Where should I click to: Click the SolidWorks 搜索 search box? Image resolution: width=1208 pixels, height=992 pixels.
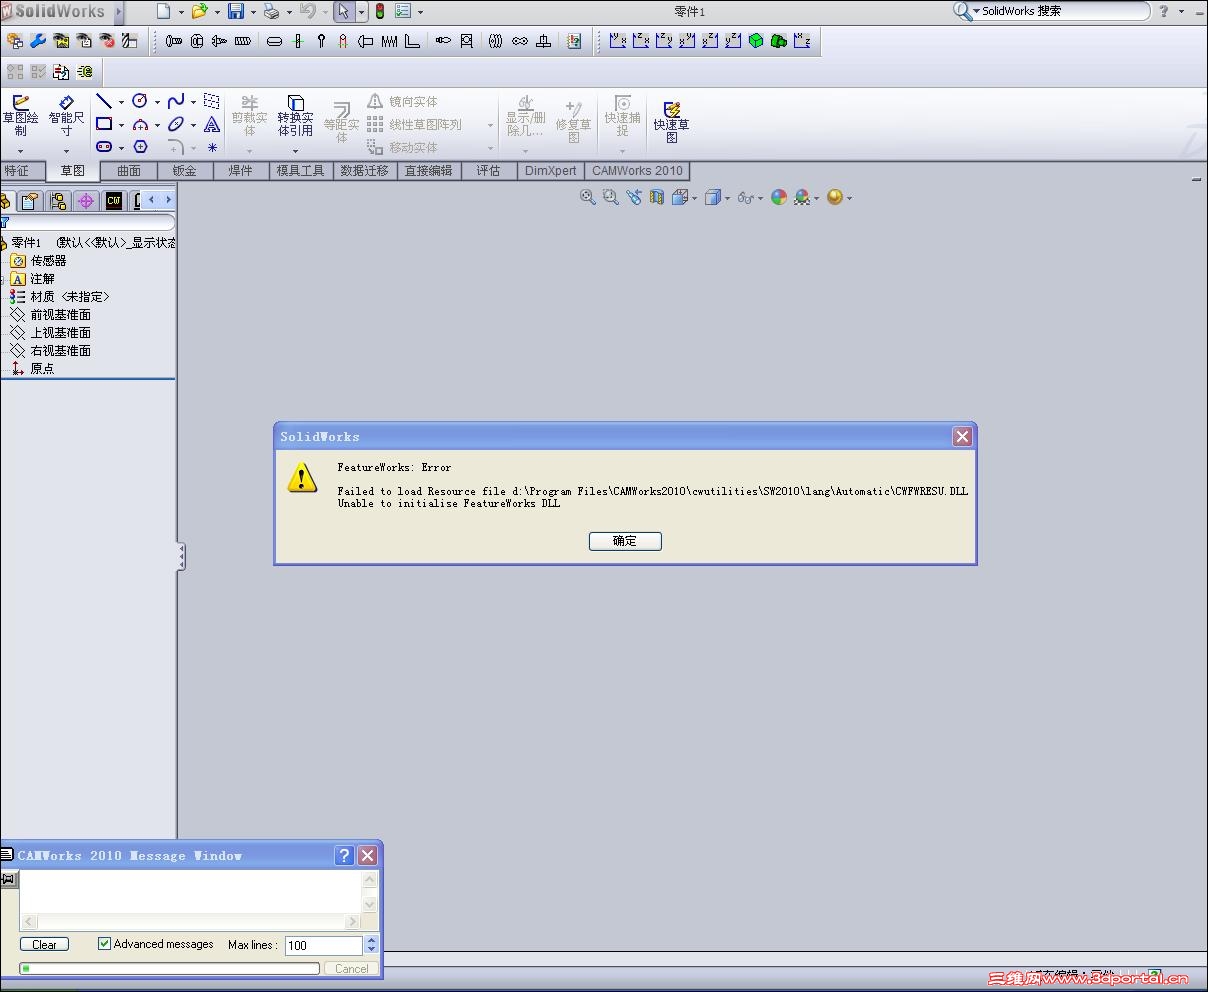[x=1063, y=11]
